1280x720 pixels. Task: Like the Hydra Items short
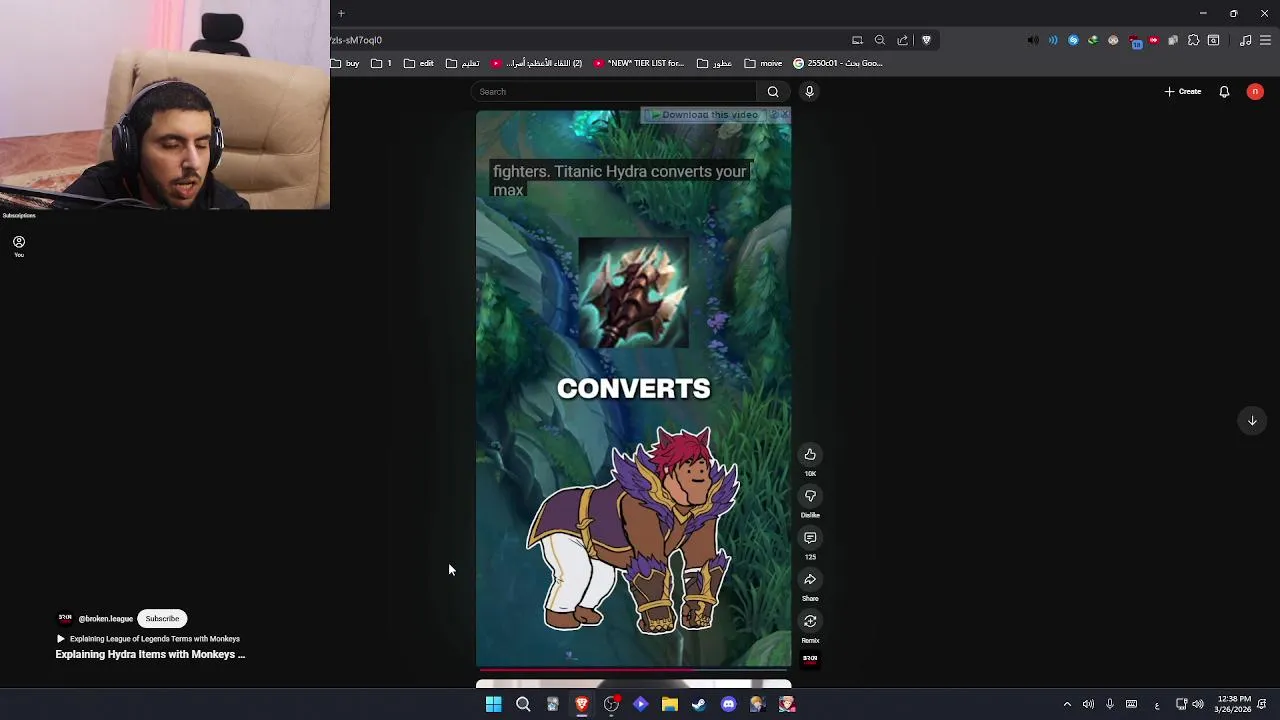click(x=810, y=454)
